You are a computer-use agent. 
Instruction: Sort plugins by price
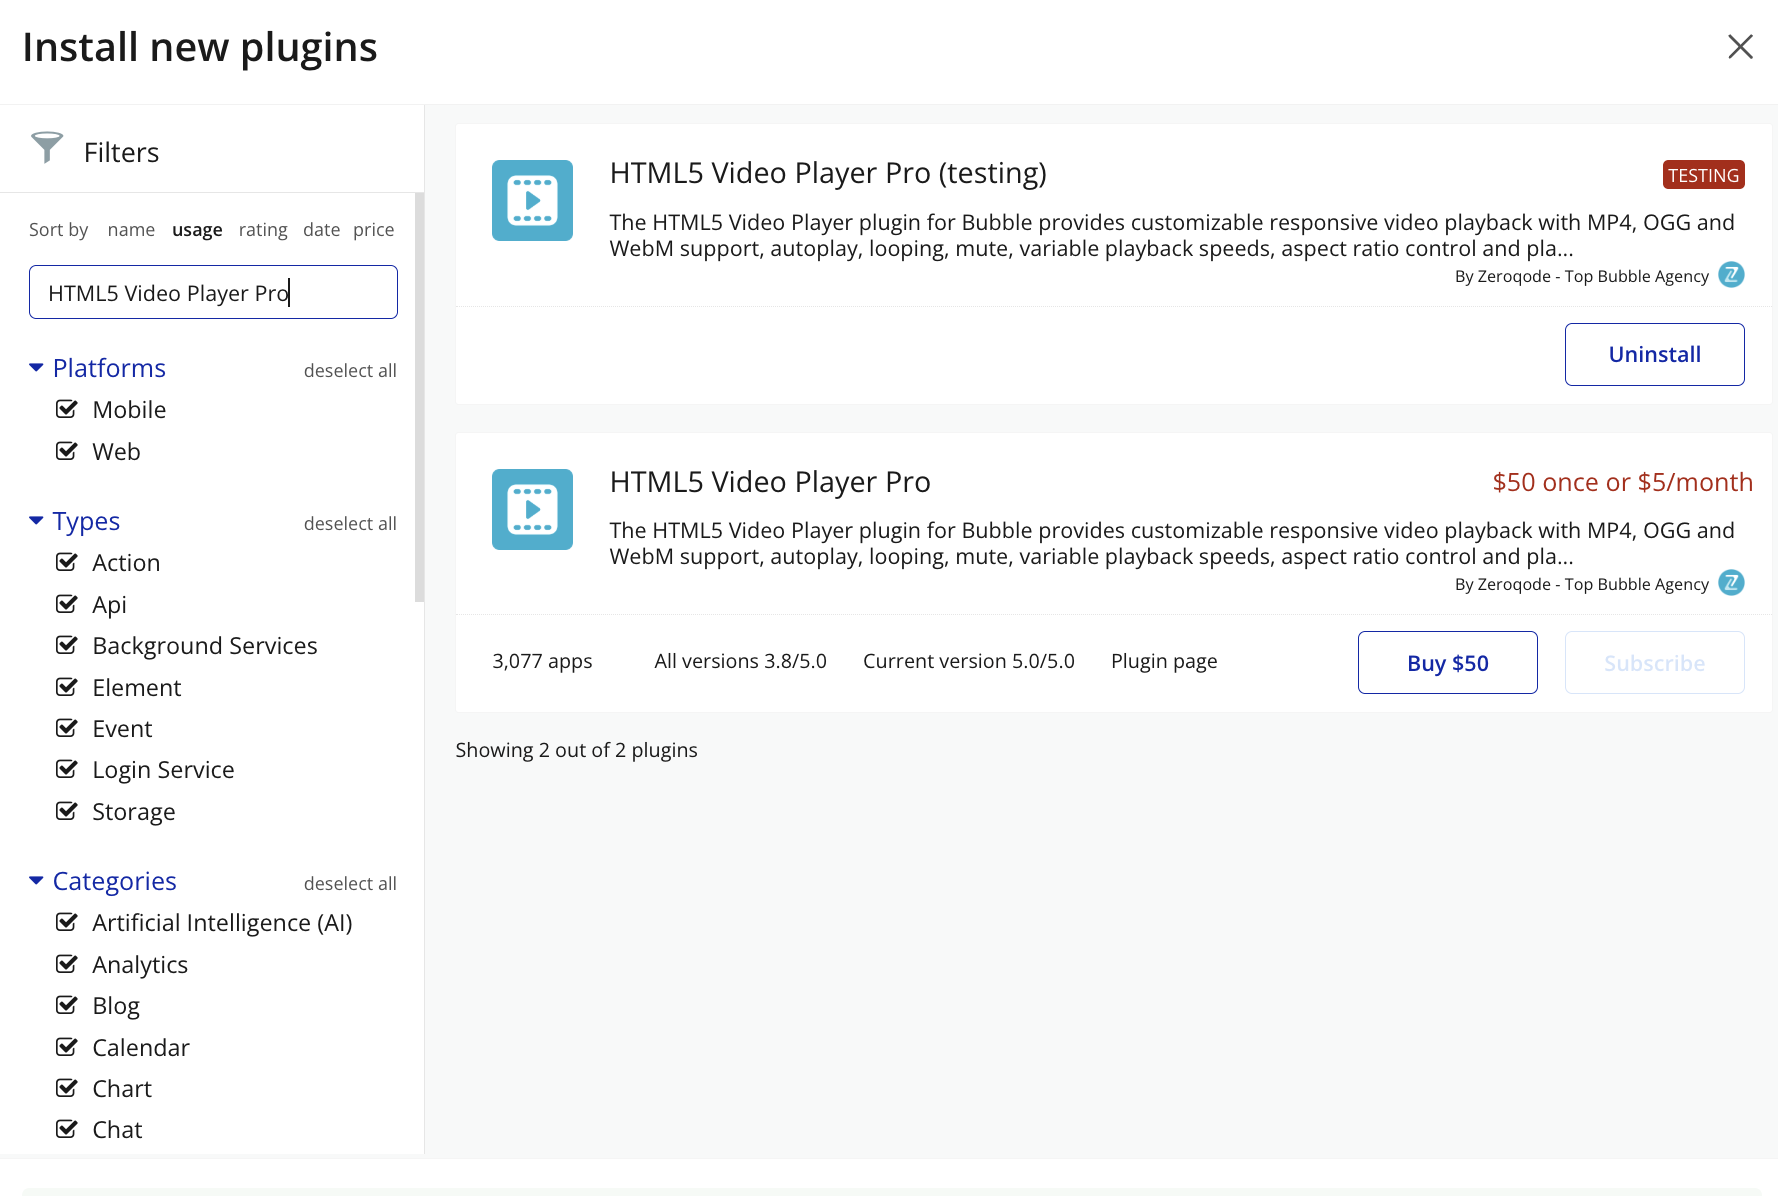[373, 230]
